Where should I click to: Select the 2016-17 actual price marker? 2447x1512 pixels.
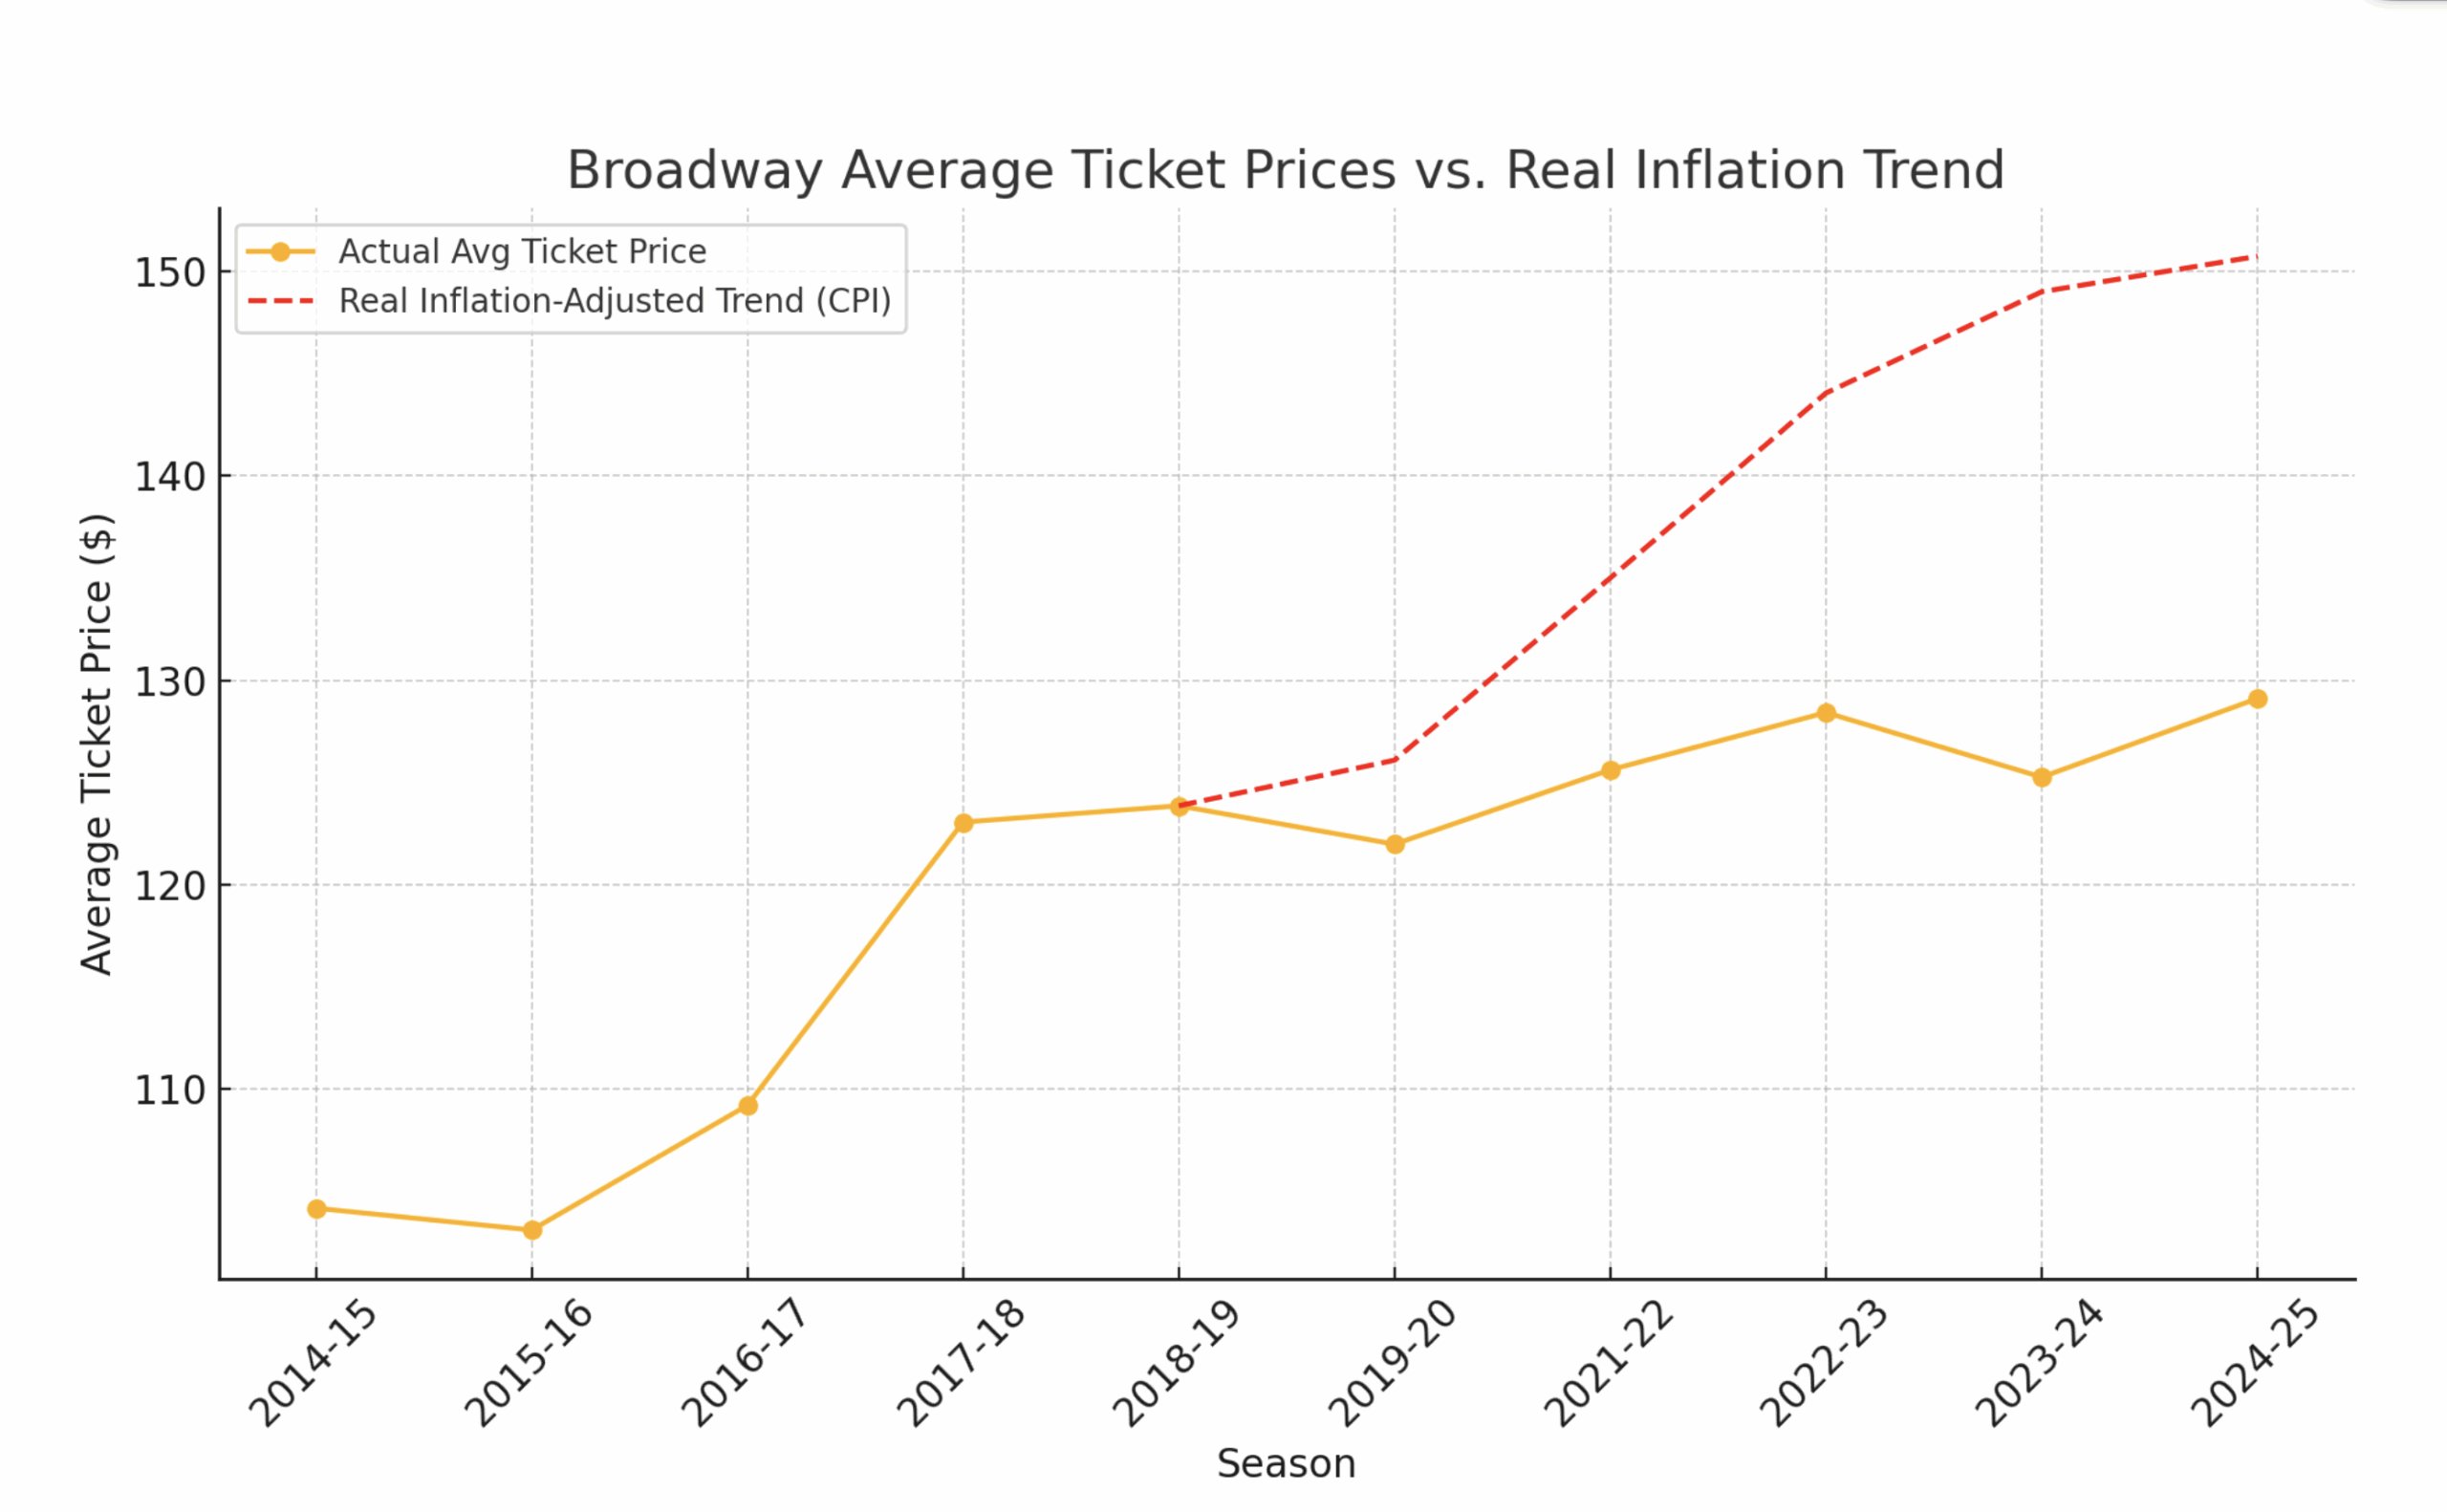pyautogui.click(x=748, y=1106)
